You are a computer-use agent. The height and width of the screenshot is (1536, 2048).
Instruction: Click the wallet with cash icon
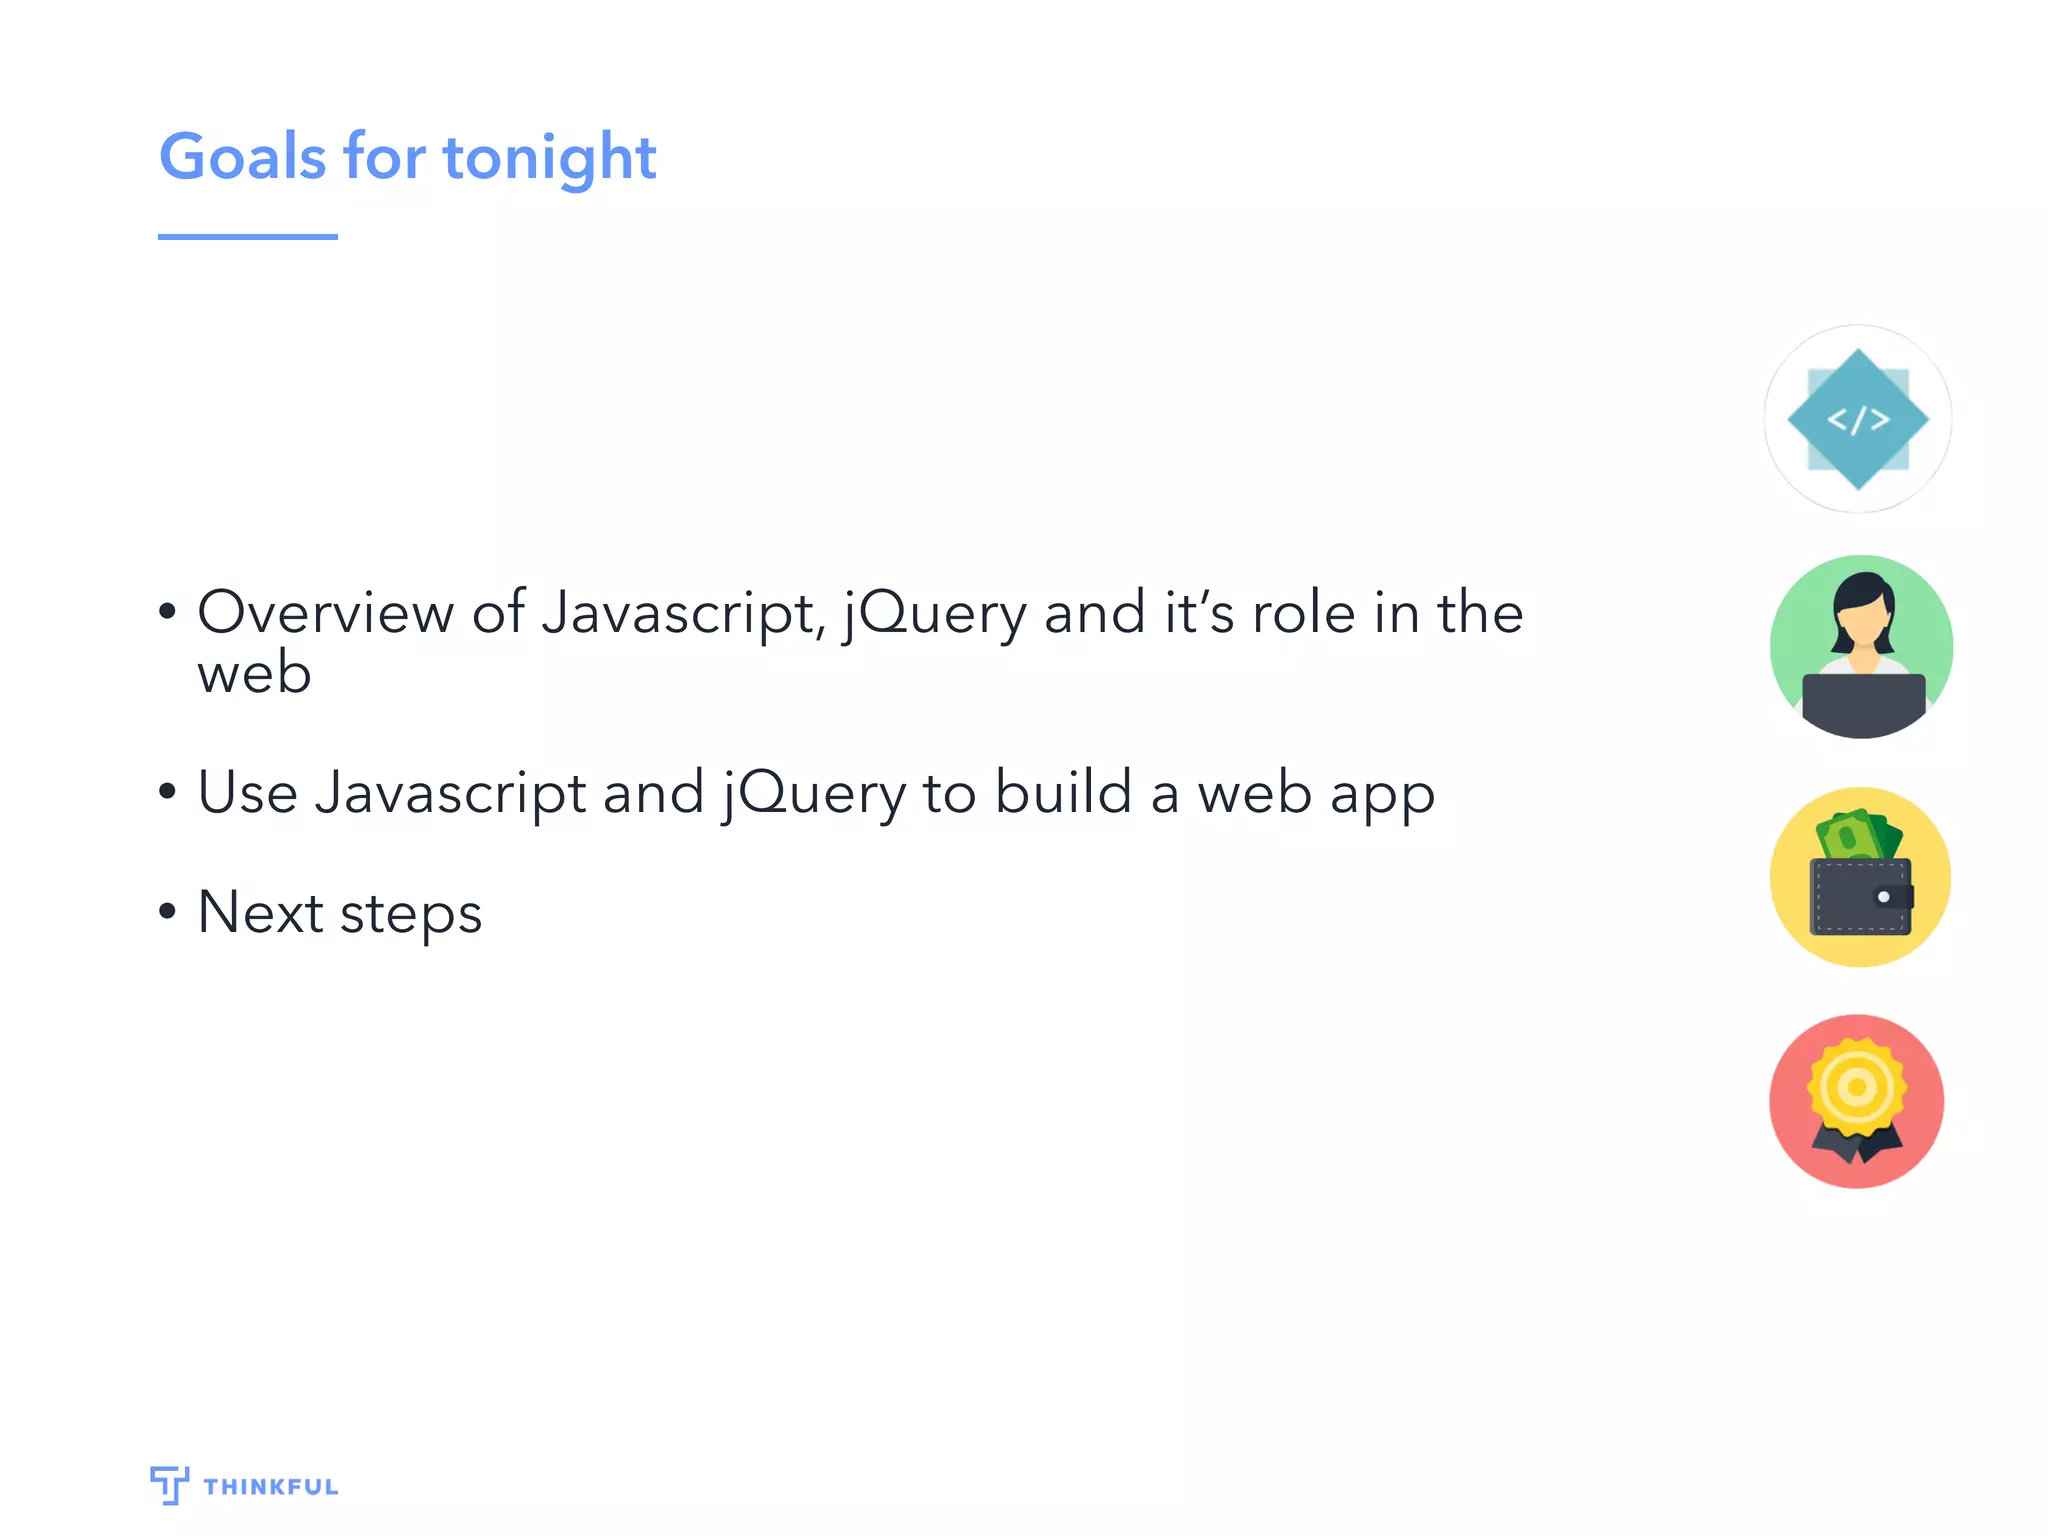coord(1860,877)
